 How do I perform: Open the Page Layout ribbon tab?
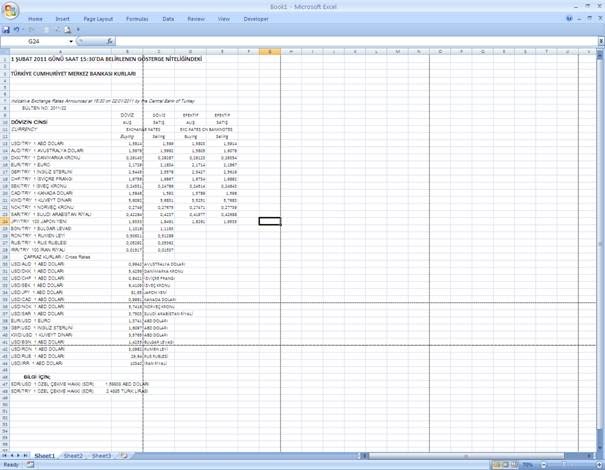coord(98,19)
